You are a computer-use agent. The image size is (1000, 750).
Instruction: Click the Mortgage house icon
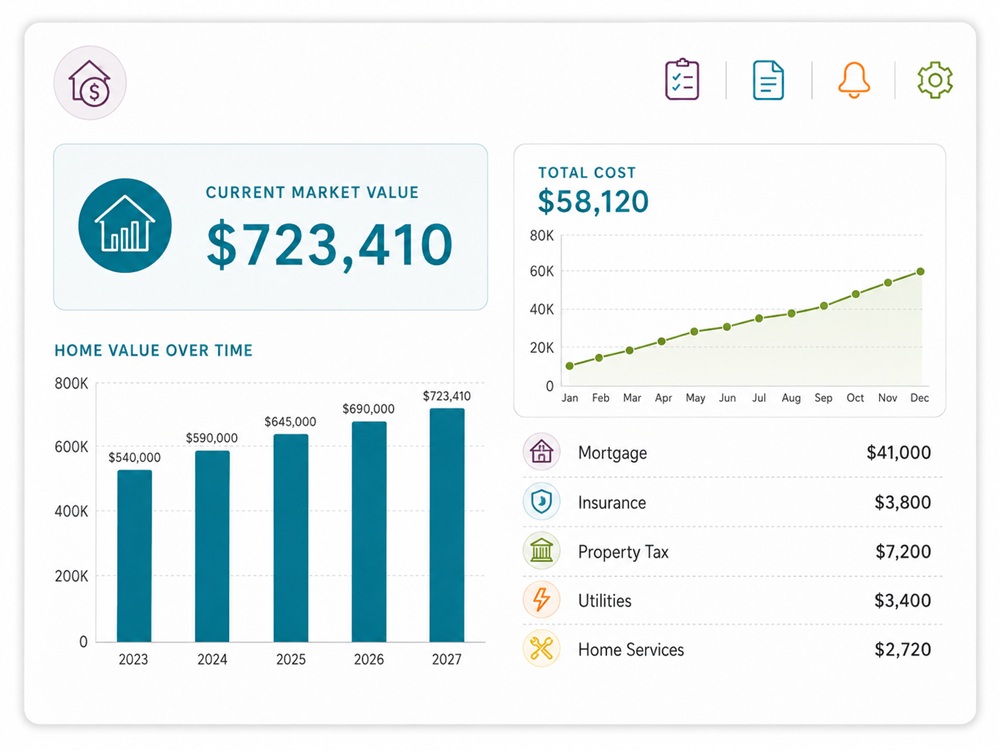point(541,452)
